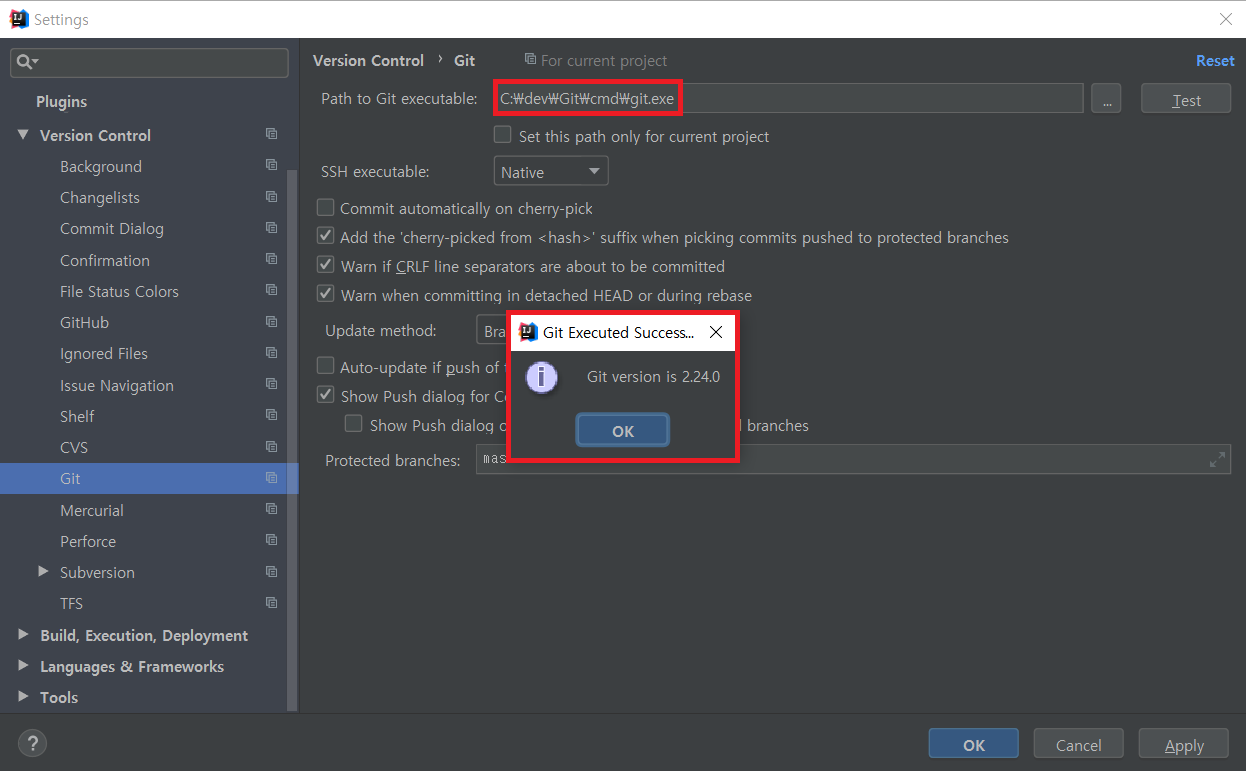Open the Issue Navigation settings page
Image resolution: width=1246 pixels, height=771 pixels.
(117, 385)
